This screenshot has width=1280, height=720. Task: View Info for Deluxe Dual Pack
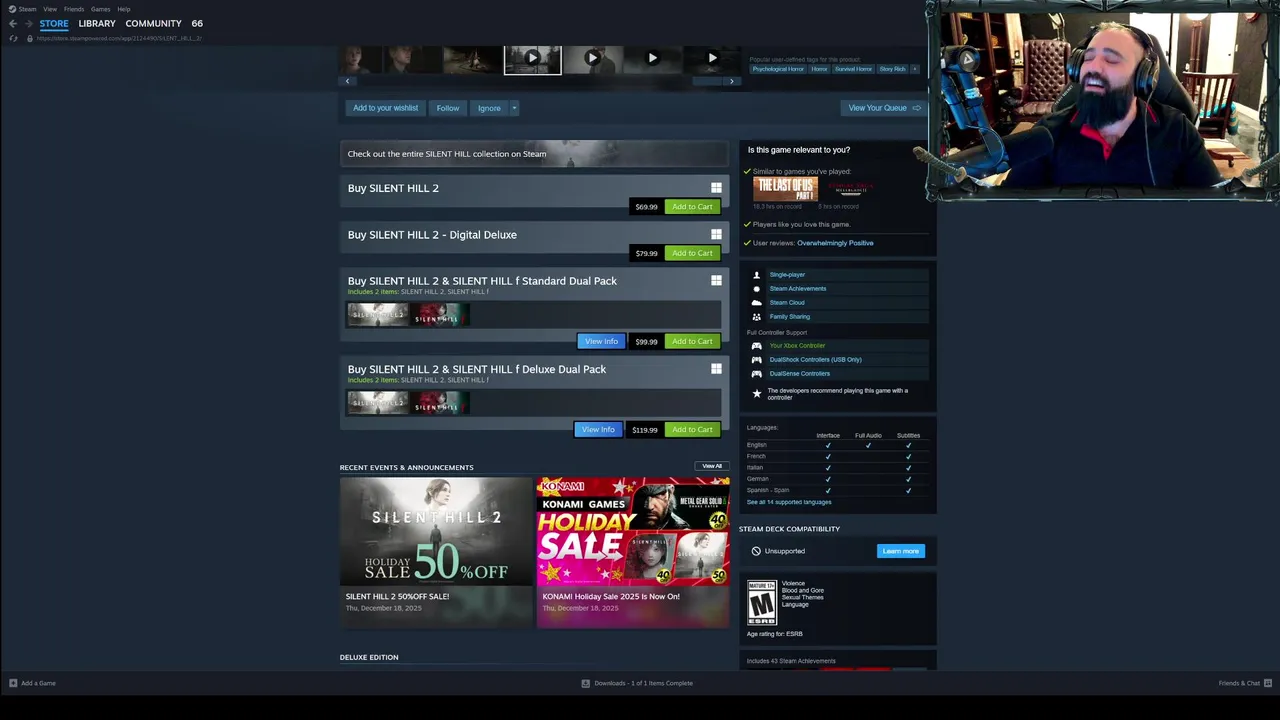point(598,429)
